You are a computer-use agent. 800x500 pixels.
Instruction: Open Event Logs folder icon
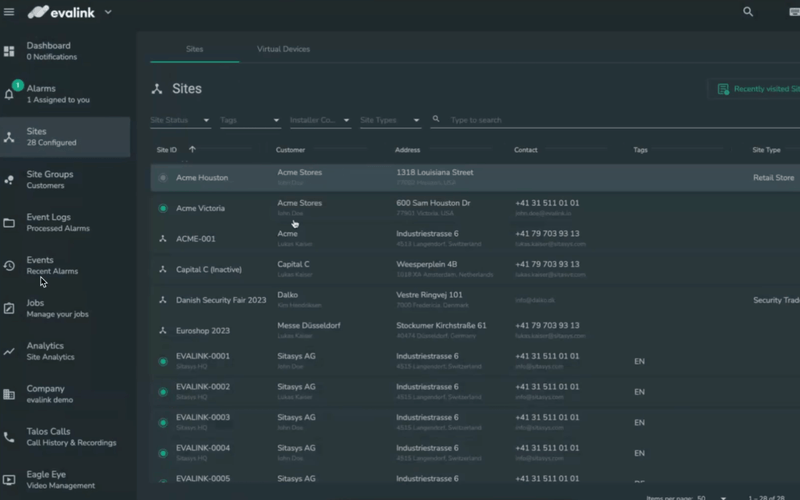(10, 223)
